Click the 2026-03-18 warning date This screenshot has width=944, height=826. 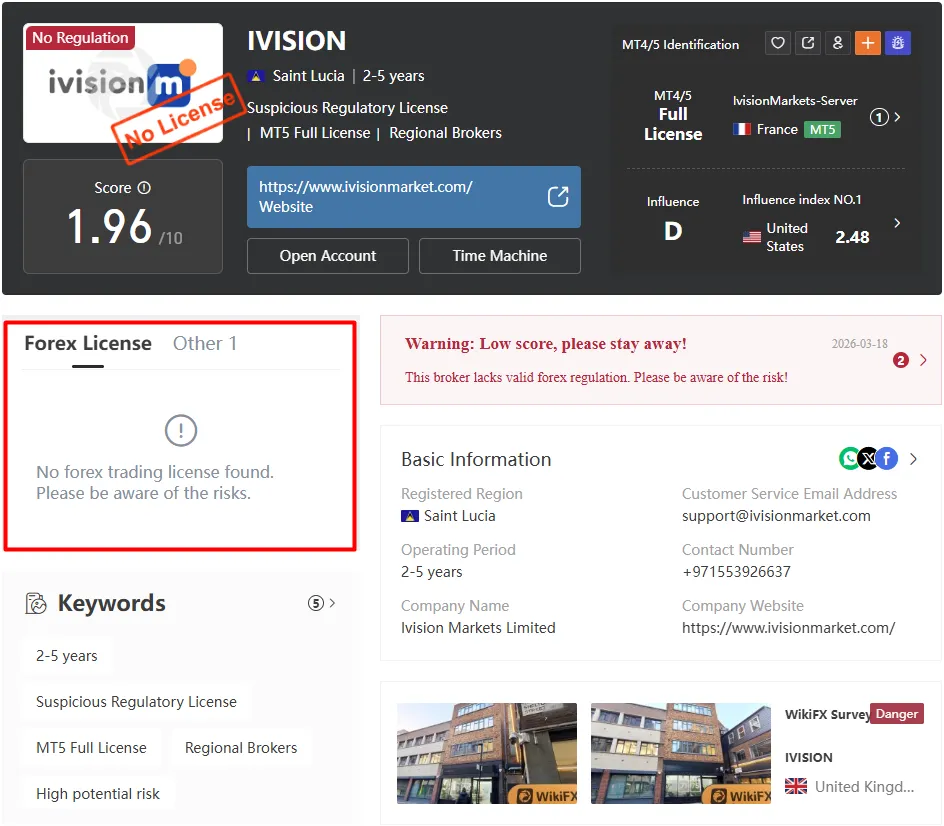coord(859,344)
